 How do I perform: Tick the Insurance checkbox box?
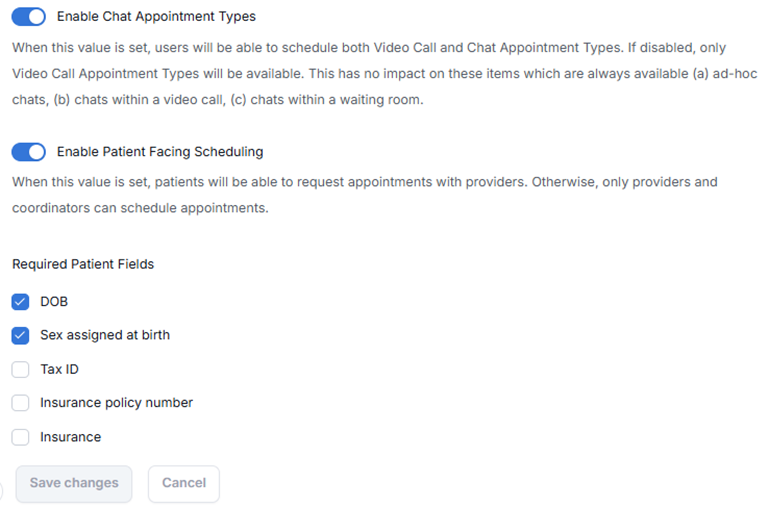coord(20,437)
